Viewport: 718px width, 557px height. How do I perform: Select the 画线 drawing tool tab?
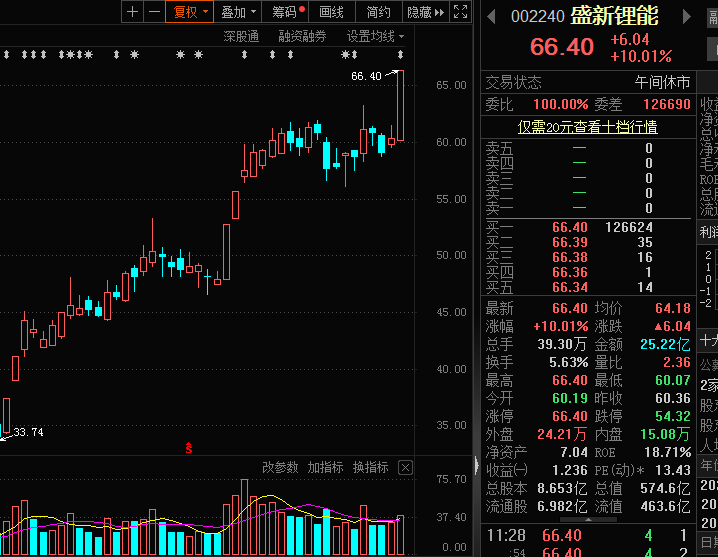click(x=332, y=12)
